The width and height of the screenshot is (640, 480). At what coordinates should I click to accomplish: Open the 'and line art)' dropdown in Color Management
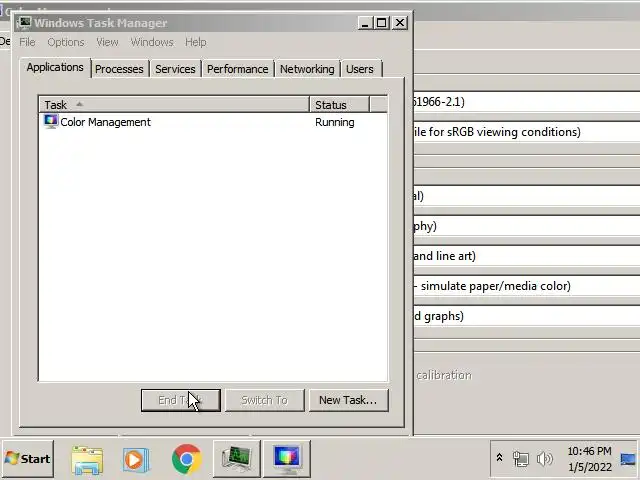point(527,256)
